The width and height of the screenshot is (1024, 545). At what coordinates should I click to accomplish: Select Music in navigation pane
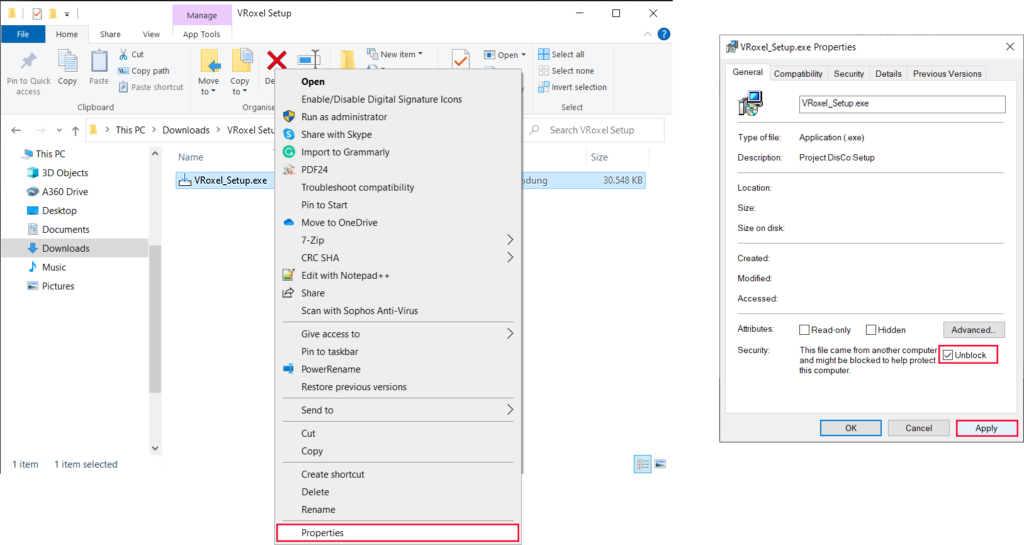pos(46,268)
